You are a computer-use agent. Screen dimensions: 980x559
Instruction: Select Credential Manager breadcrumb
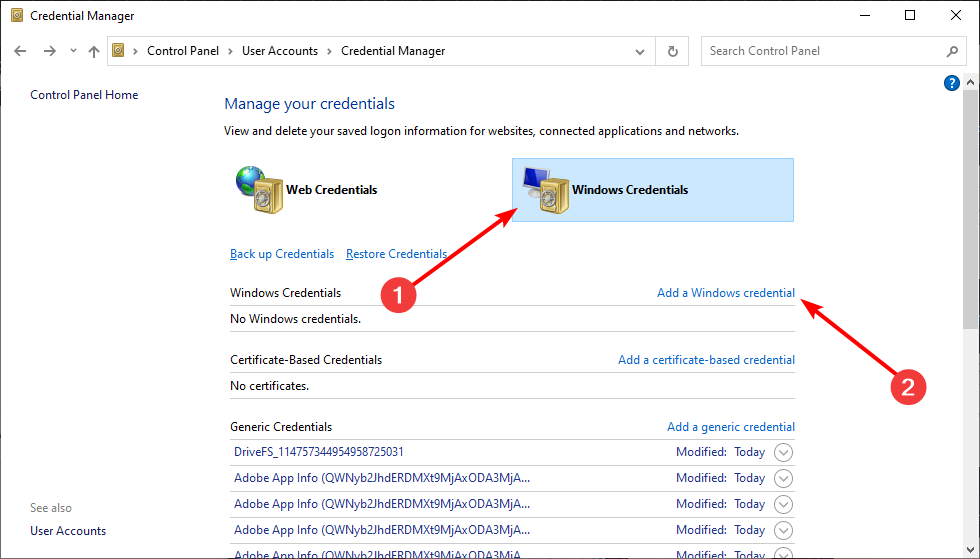tap(393, 51)
